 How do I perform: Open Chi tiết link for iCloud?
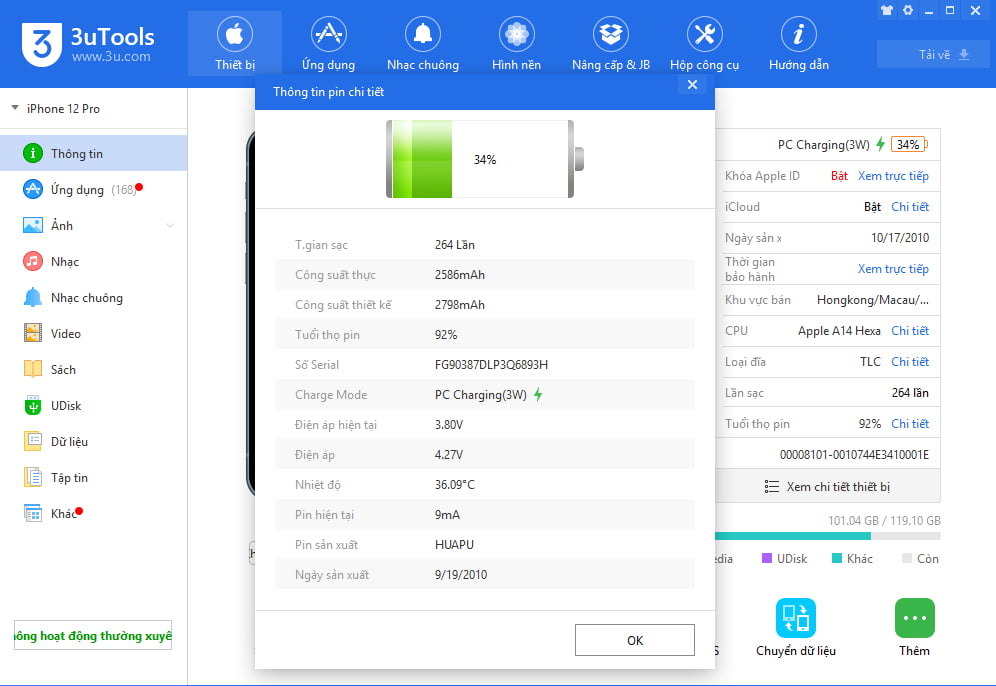pyautogui.click(x=910, y=206)
